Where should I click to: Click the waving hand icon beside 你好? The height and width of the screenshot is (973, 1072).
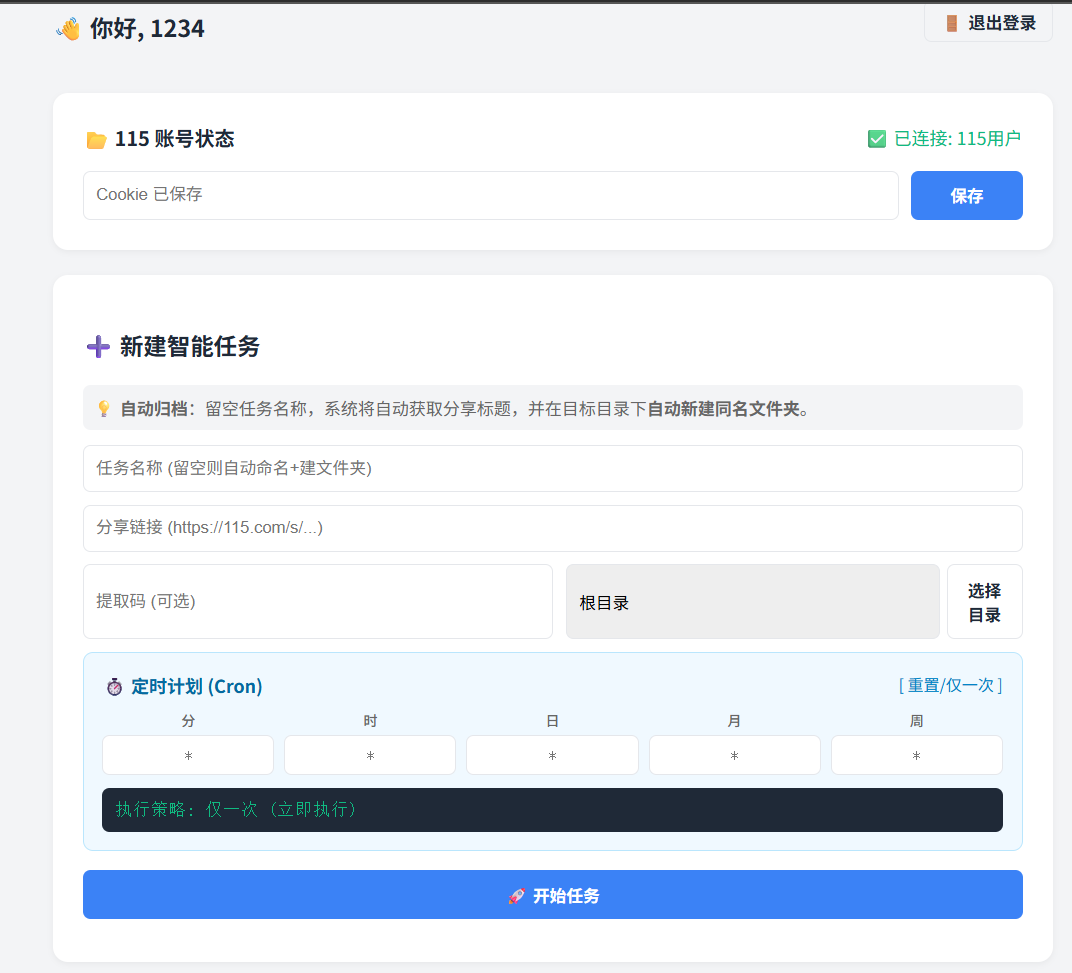tap(68, 29)
